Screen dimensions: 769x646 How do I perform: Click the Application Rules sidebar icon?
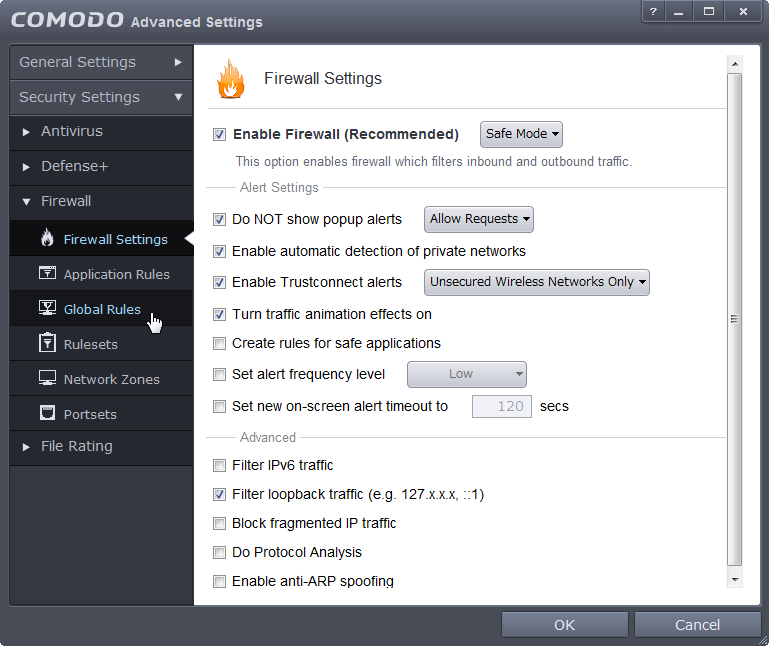click(x=47, y=273)
